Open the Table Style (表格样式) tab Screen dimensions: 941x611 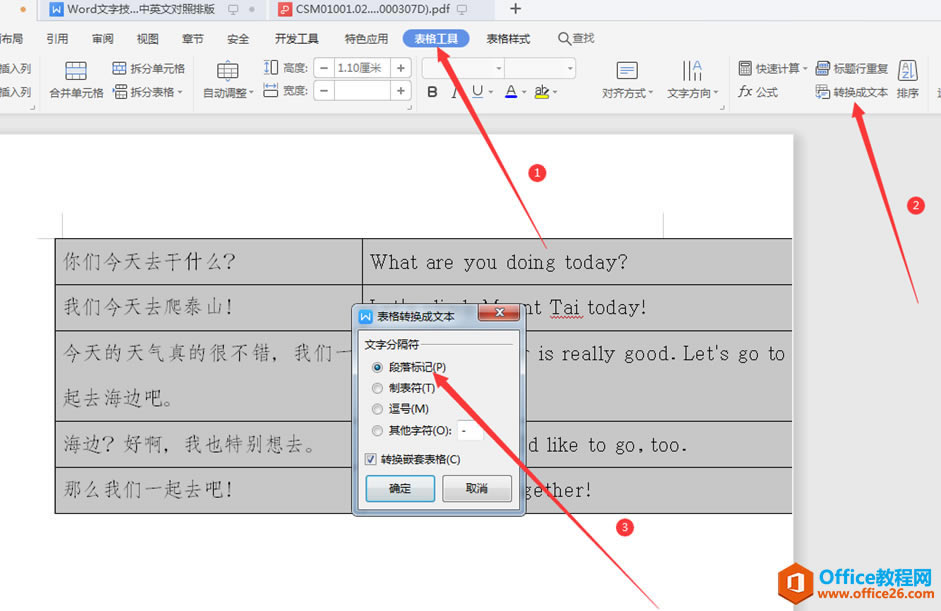click(508, 39)
